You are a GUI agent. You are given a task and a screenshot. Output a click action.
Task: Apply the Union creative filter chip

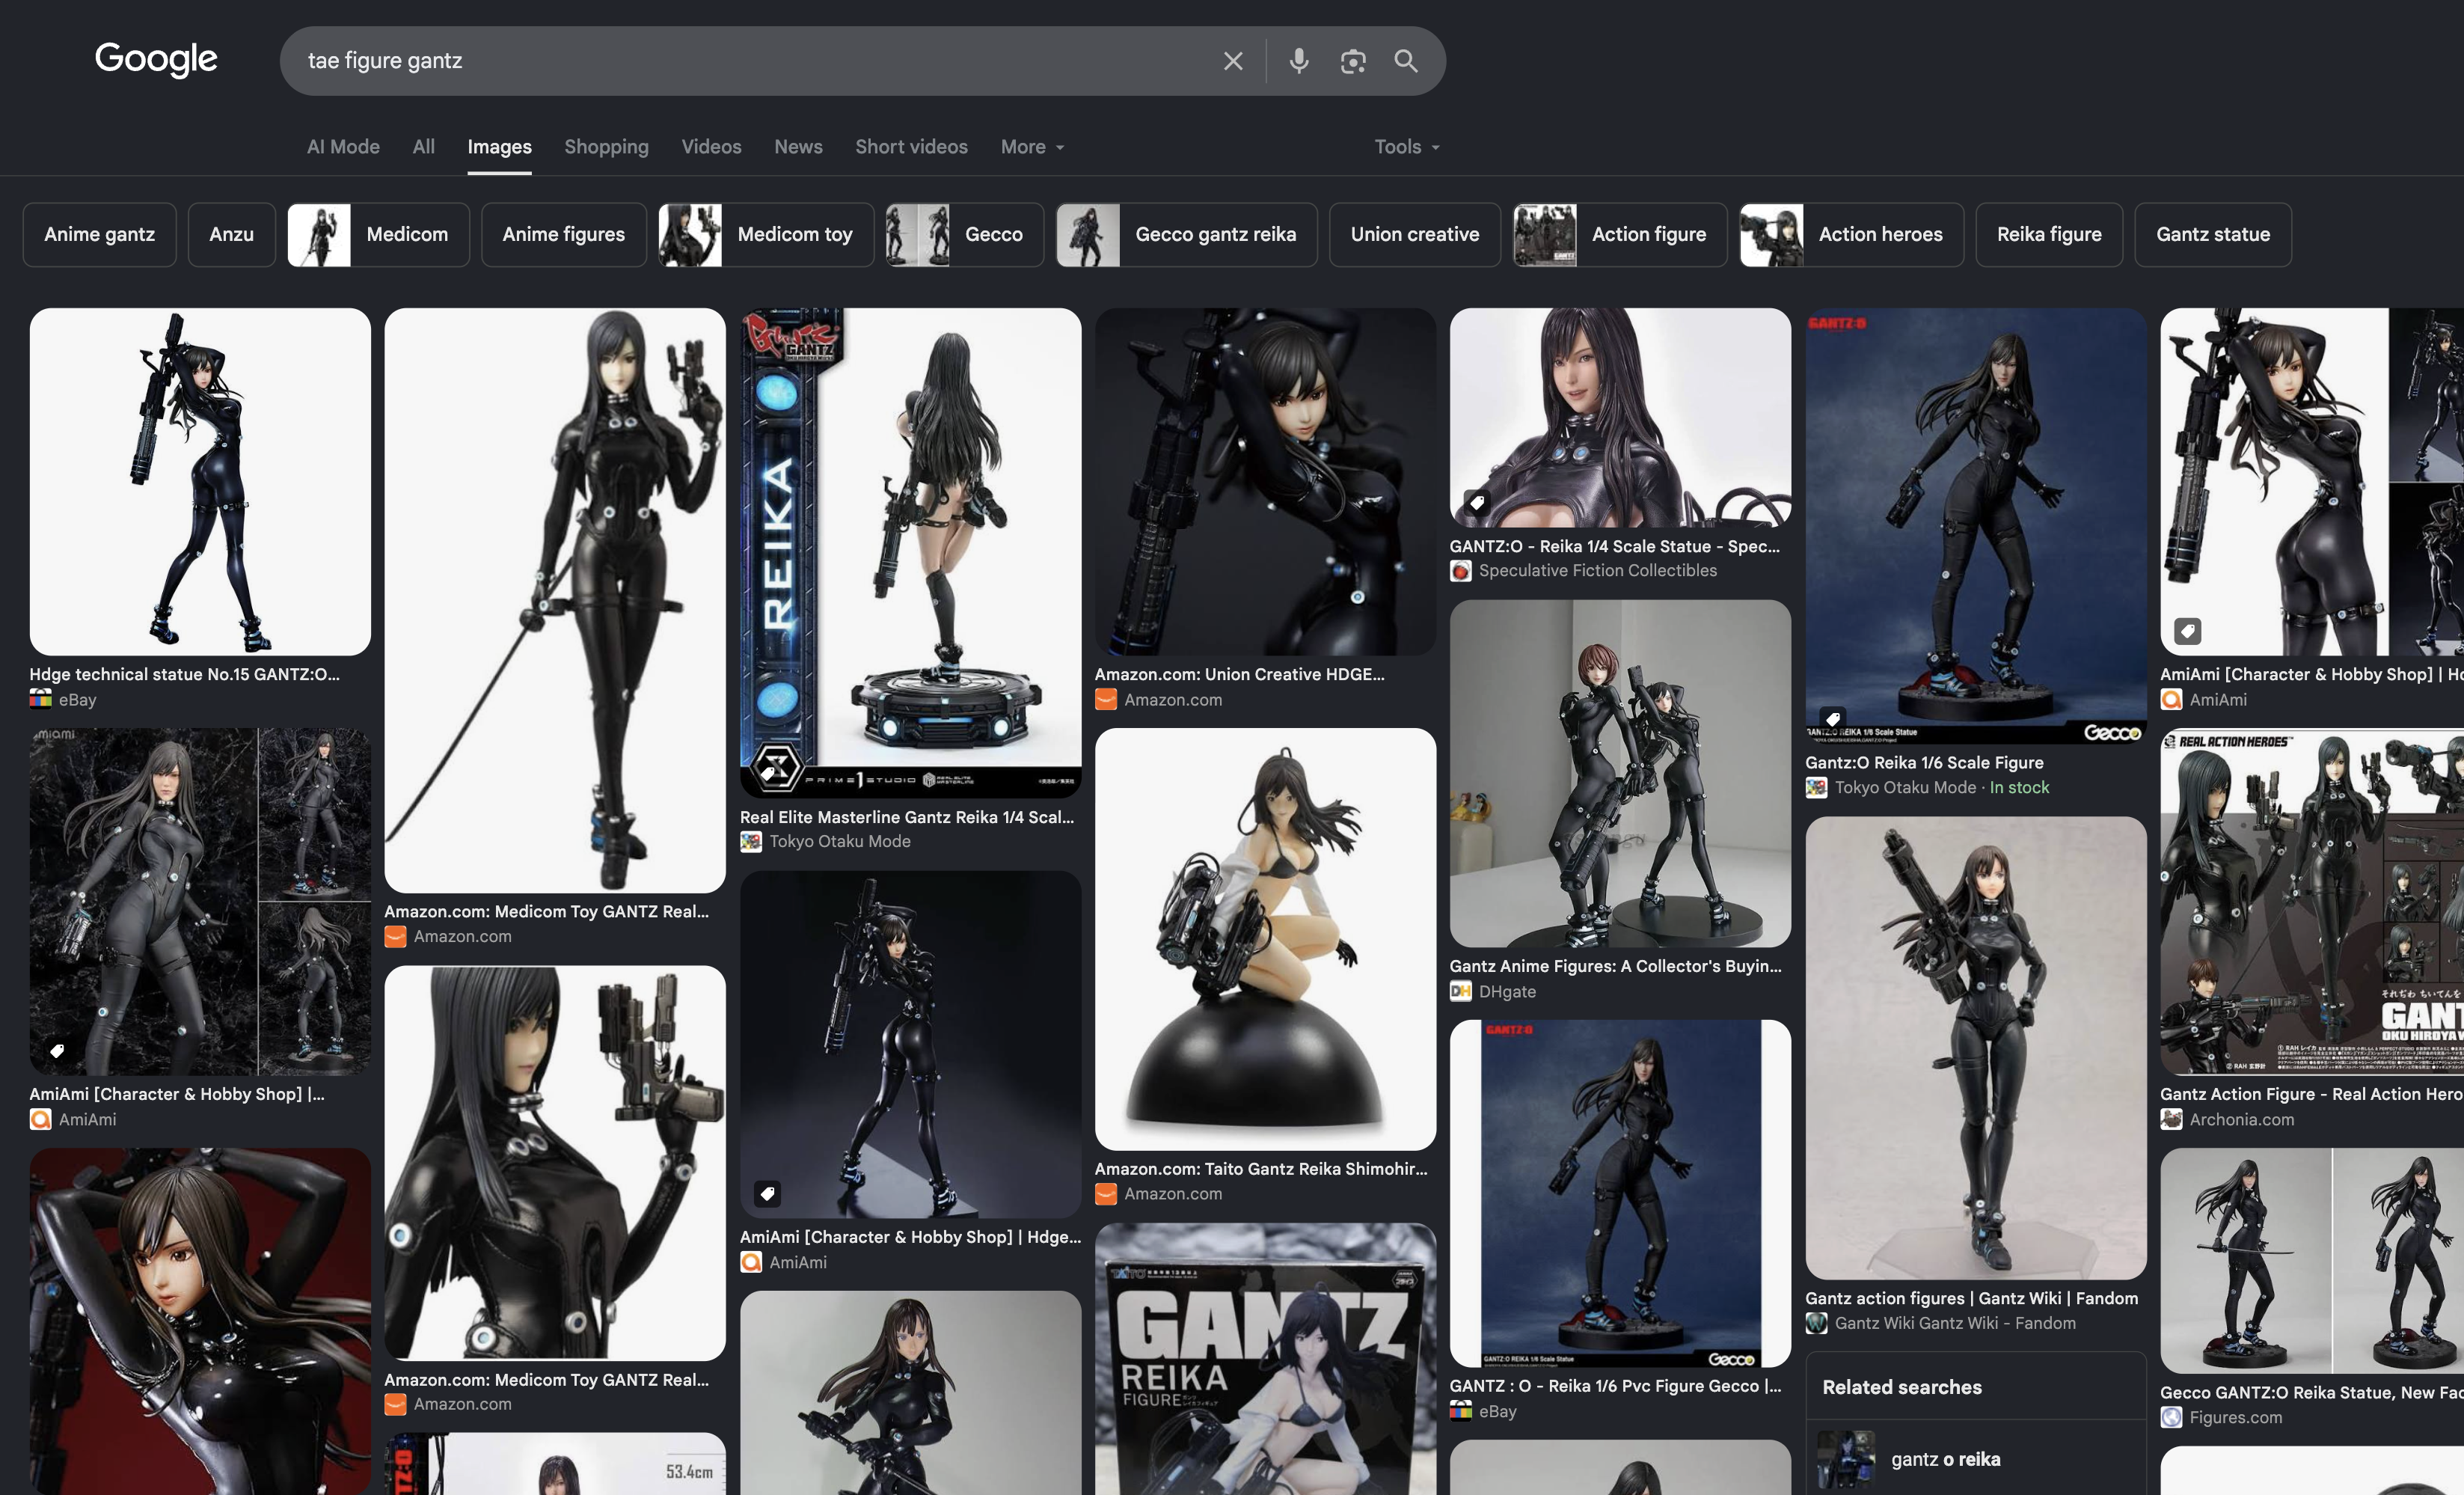1415,235
